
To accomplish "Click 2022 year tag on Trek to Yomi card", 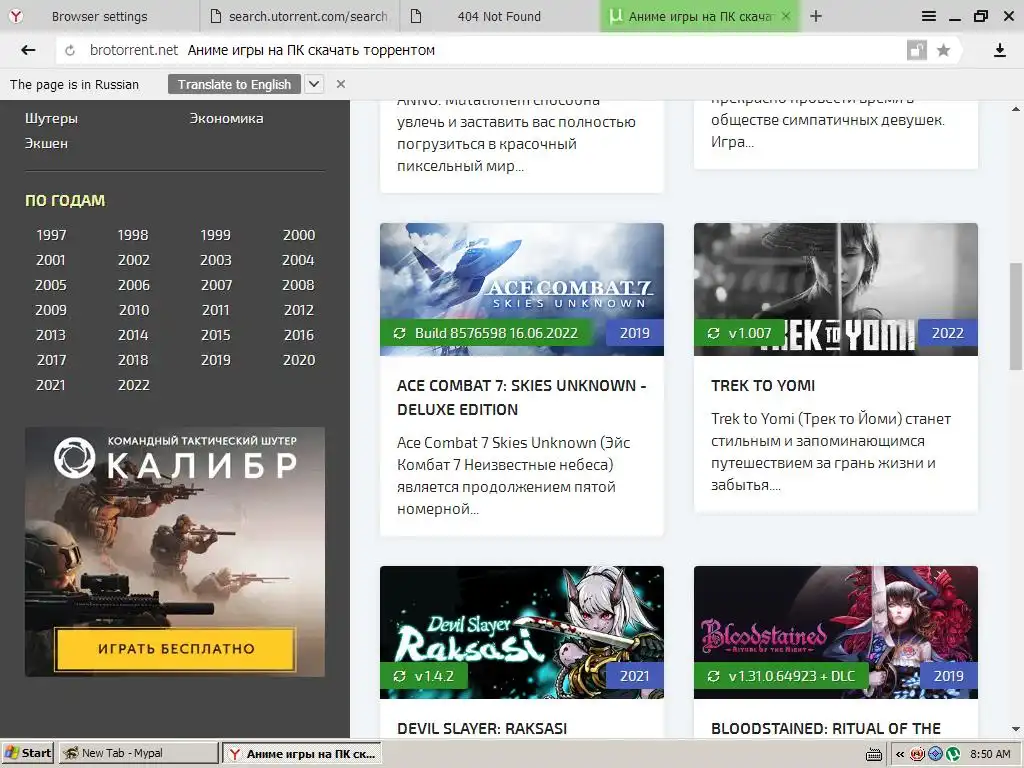I will [948, 333].
